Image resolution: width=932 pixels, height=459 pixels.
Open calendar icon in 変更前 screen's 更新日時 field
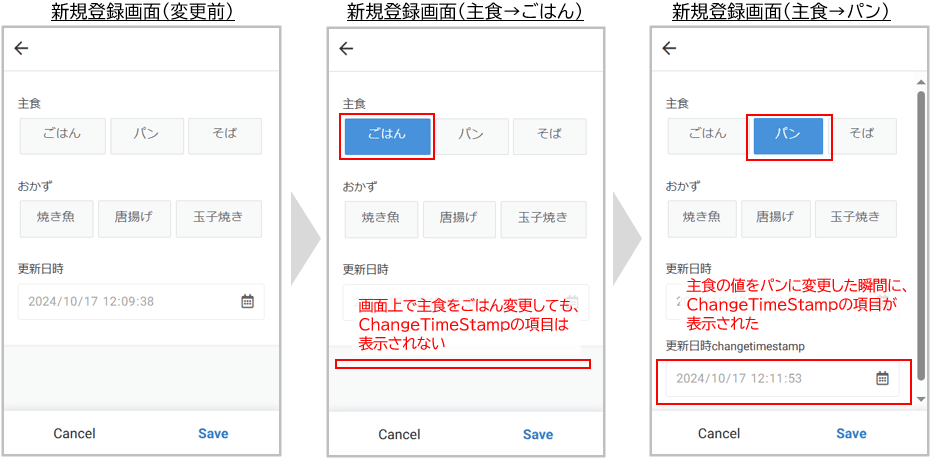point(247,301)
